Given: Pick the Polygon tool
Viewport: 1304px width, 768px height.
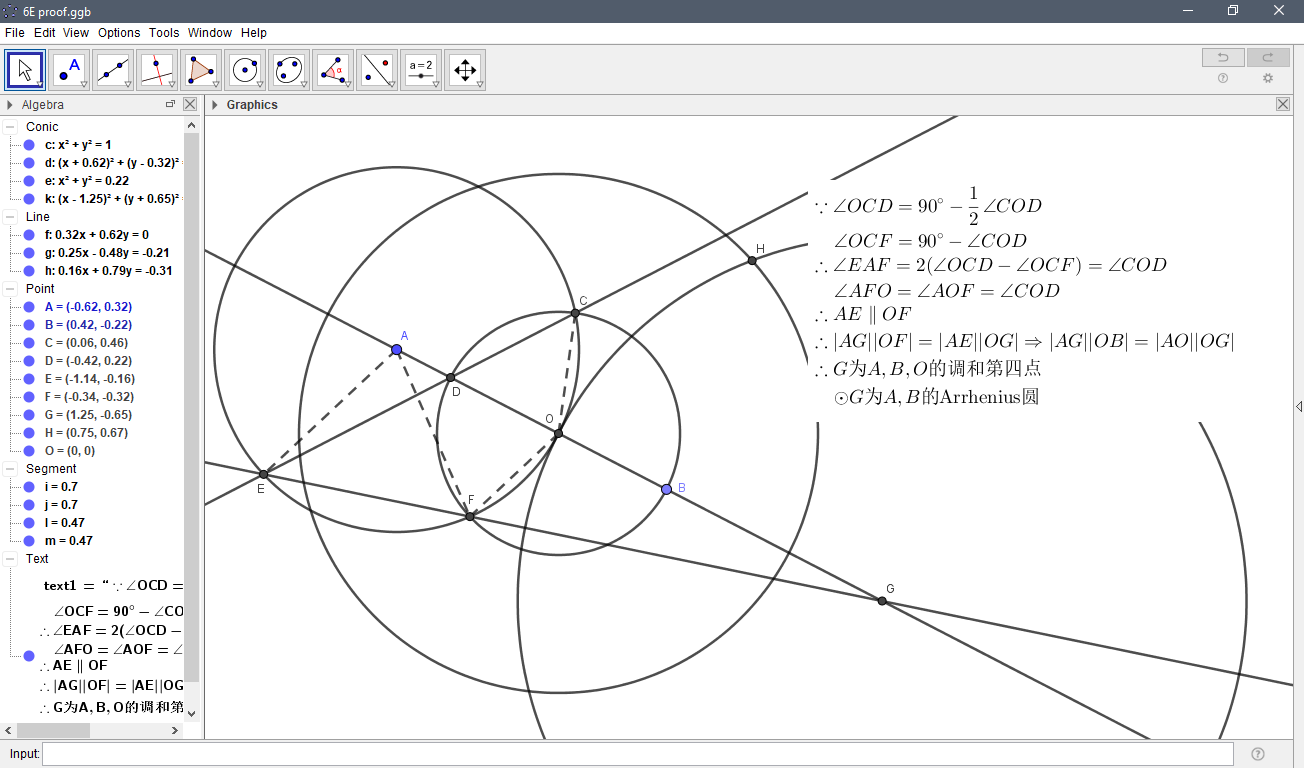Looking at the screenshot, I should point(201,70).
